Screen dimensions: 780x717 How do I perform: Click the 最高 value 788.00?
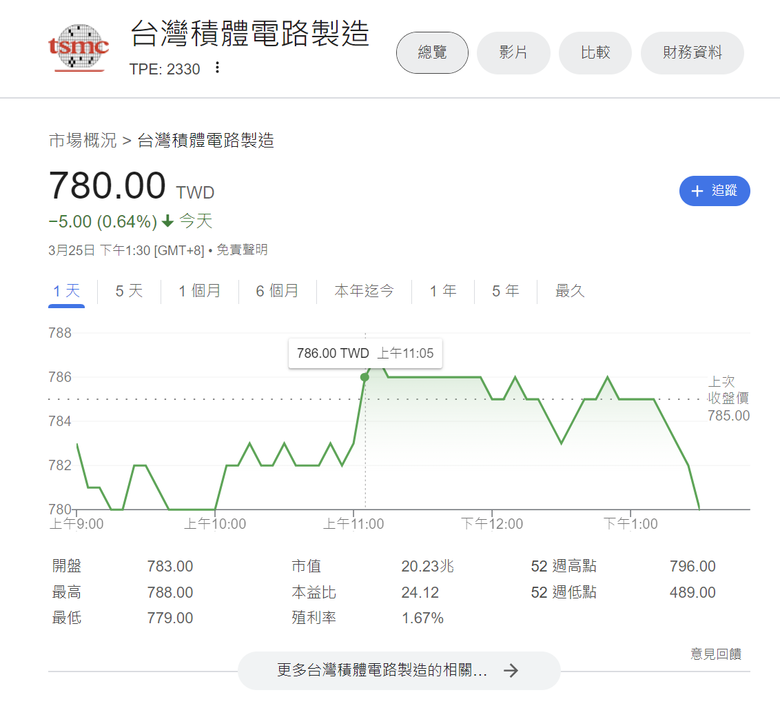[x=170, y=593]
